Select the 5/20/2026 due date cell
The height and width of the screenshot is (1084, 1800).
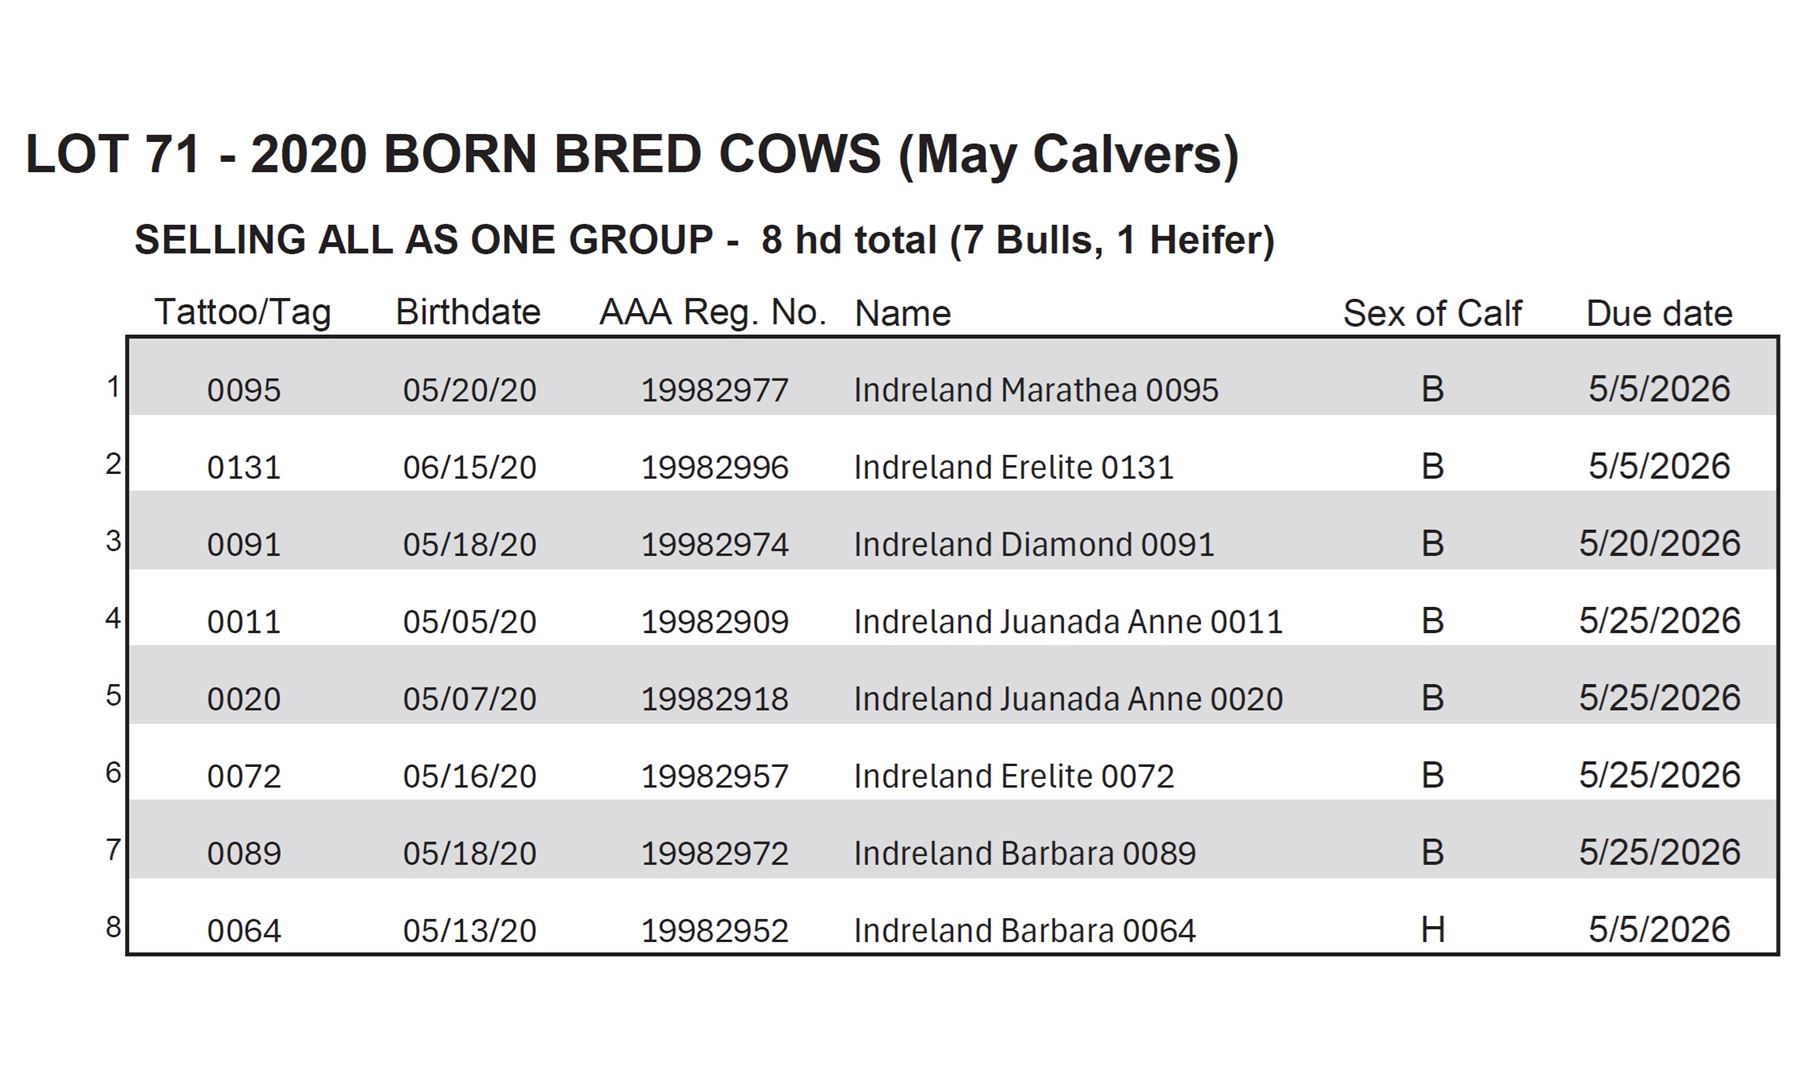1659,544
